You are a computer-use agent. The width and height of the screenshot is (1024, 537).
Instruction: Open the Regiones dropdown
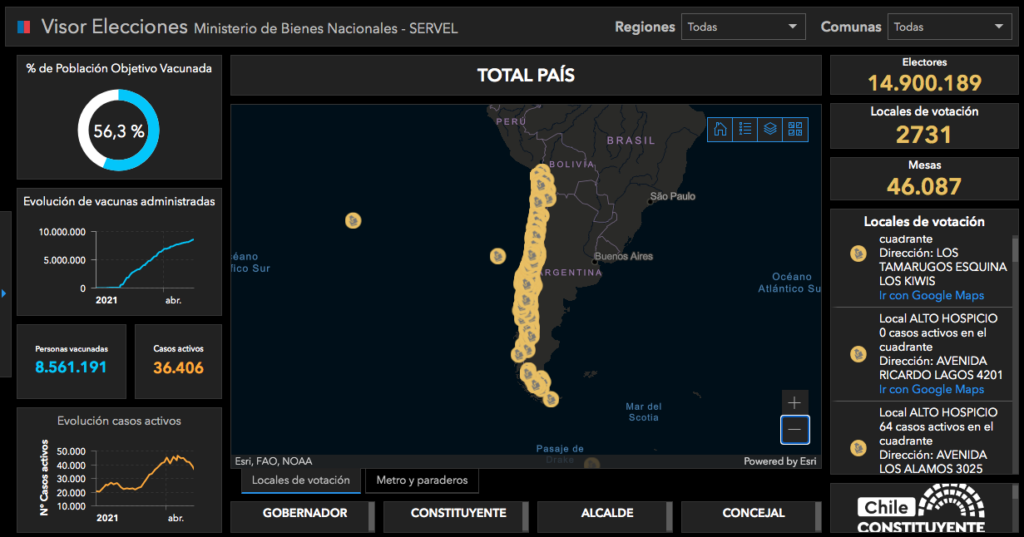pyautogui.click(x=743, y=27)
